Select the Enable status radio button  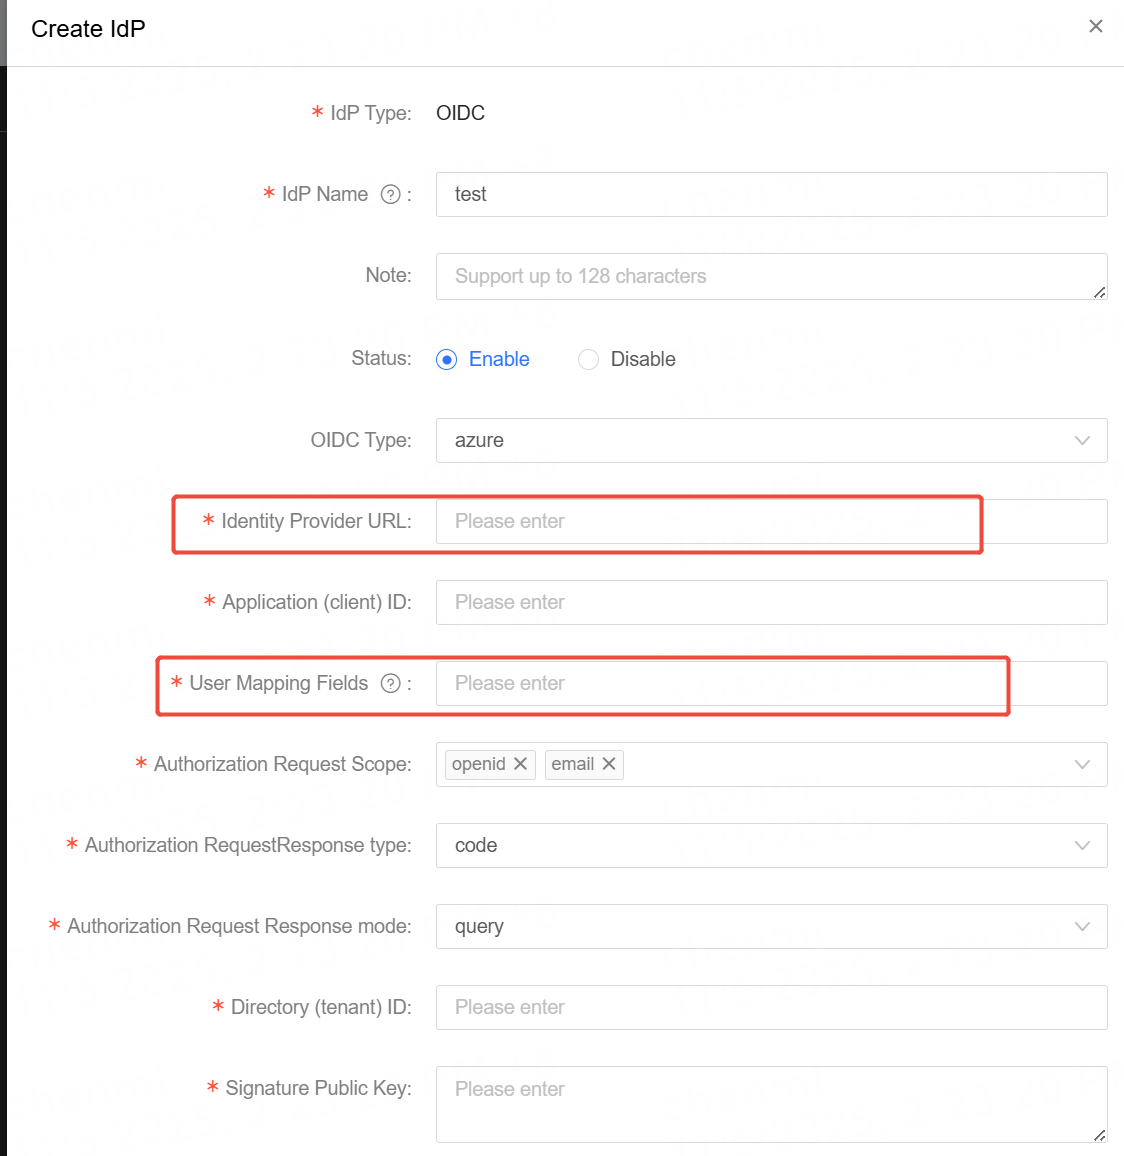(446, 359)
